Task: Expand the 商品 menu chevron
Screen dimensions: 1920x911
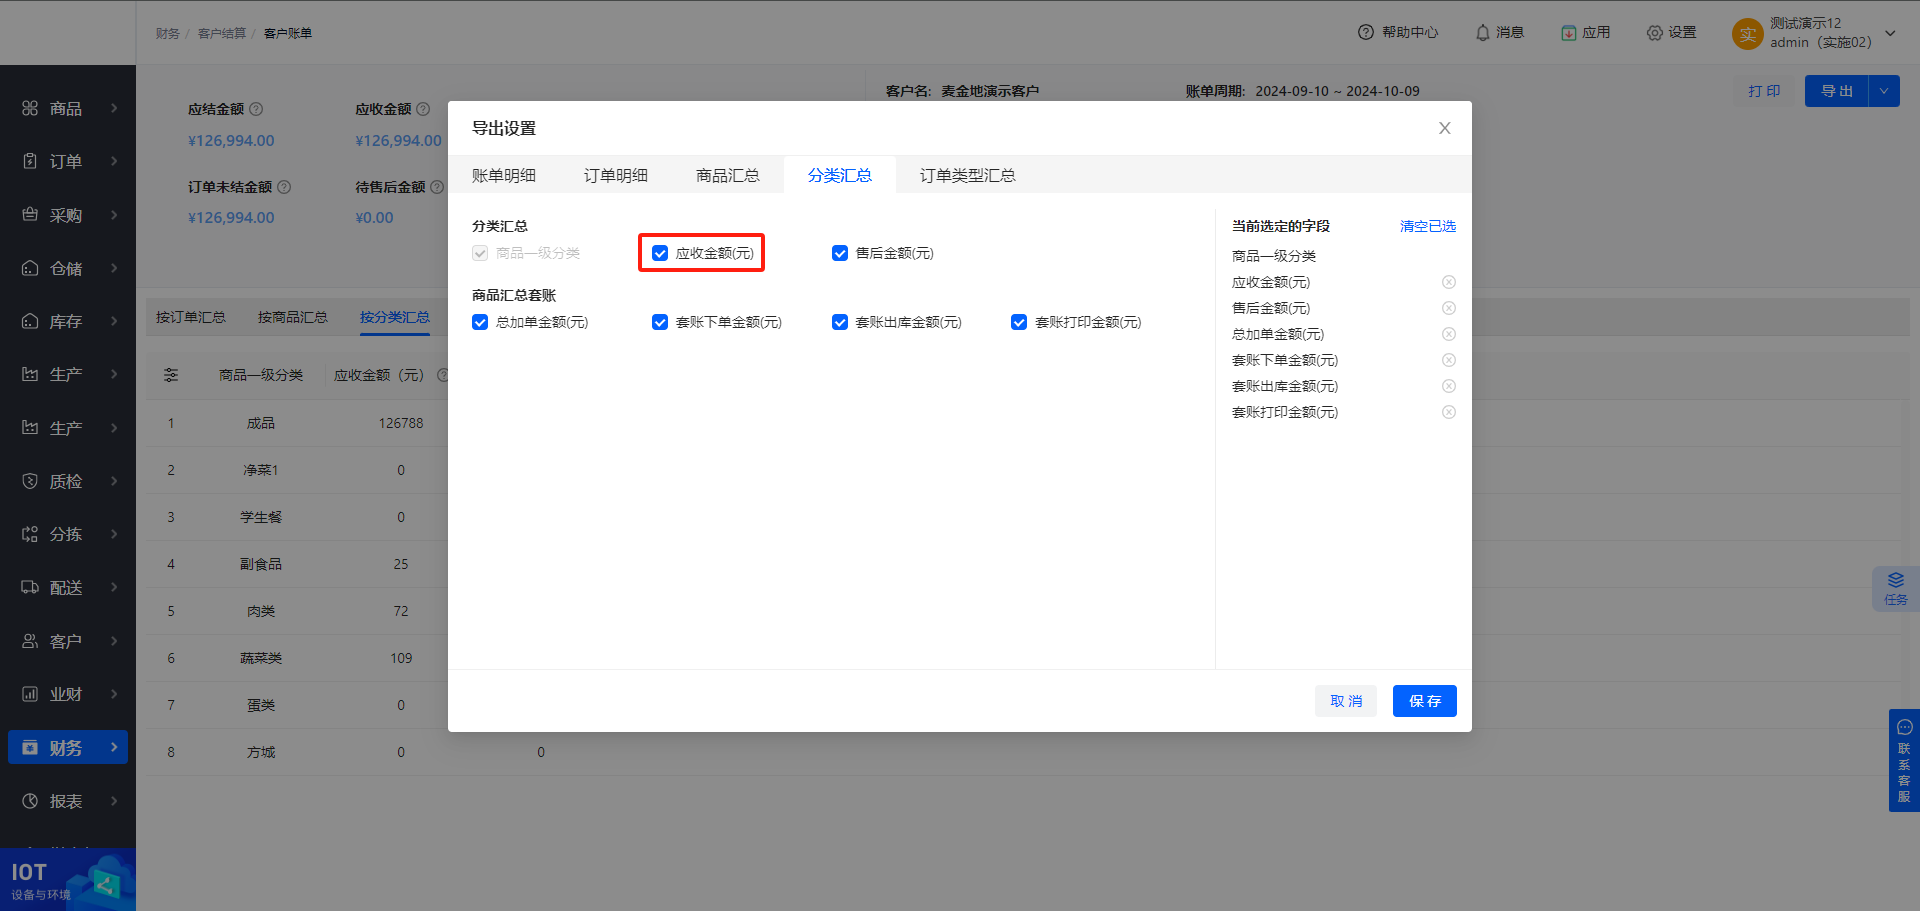Action: pyautogui.click(x=114, y=108)
